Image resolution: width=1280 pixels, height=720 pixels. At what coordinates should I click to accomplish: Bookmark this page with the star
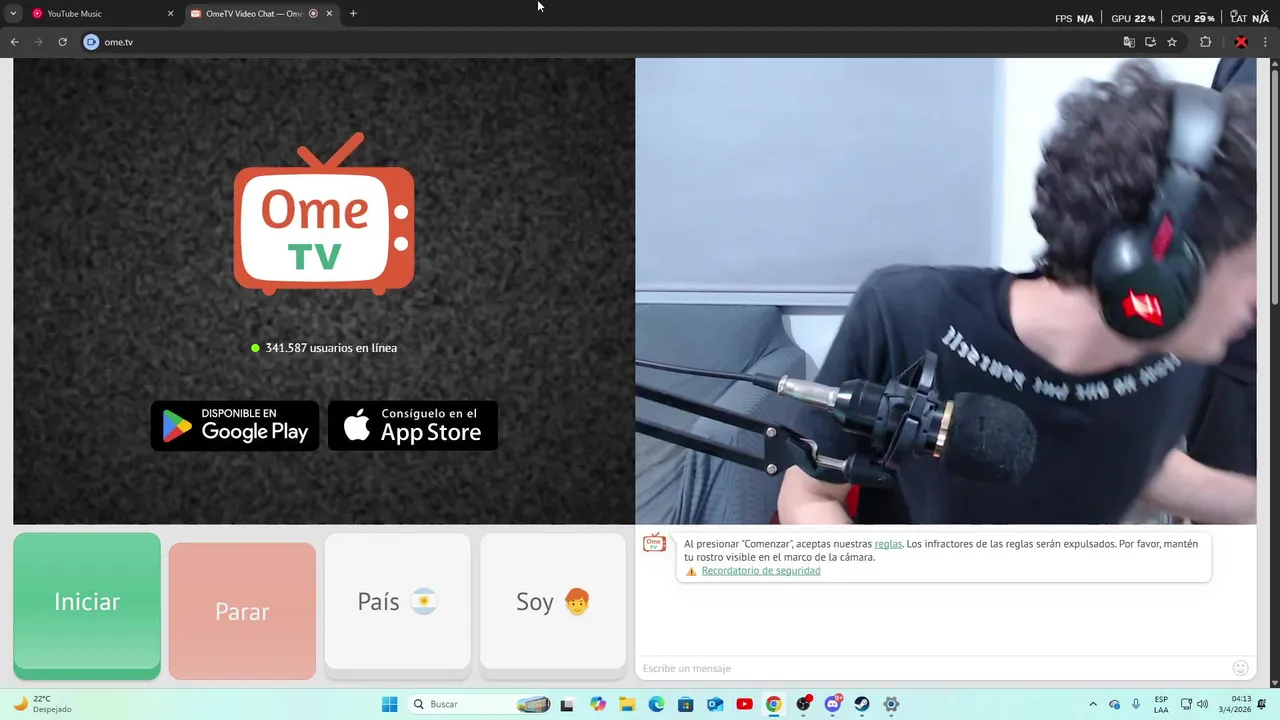[1172, 42]
